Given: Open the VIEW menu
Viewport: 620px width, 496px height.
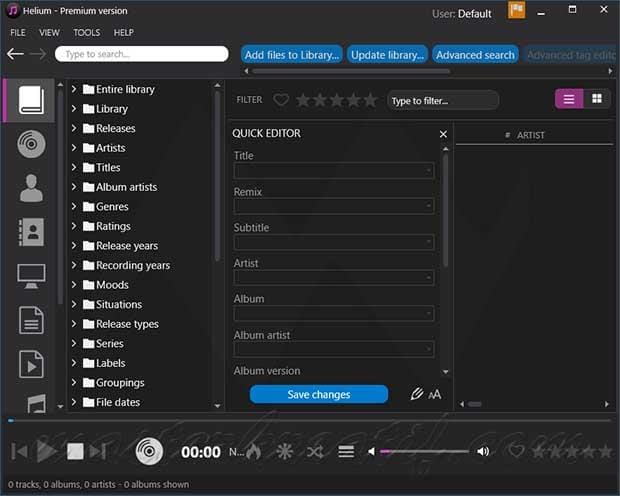Looking at the screenshot, I should coord(49,32).
